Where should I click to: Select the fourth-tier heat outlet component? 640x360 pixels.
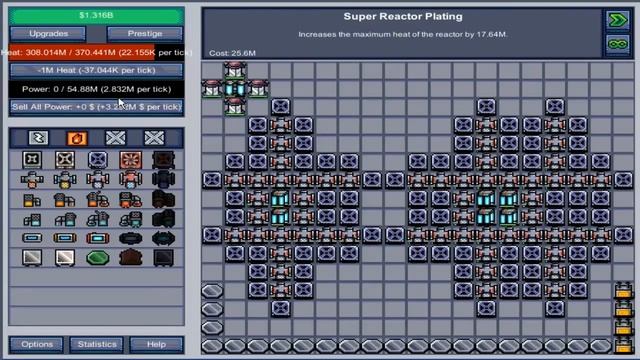coord(131,220)
